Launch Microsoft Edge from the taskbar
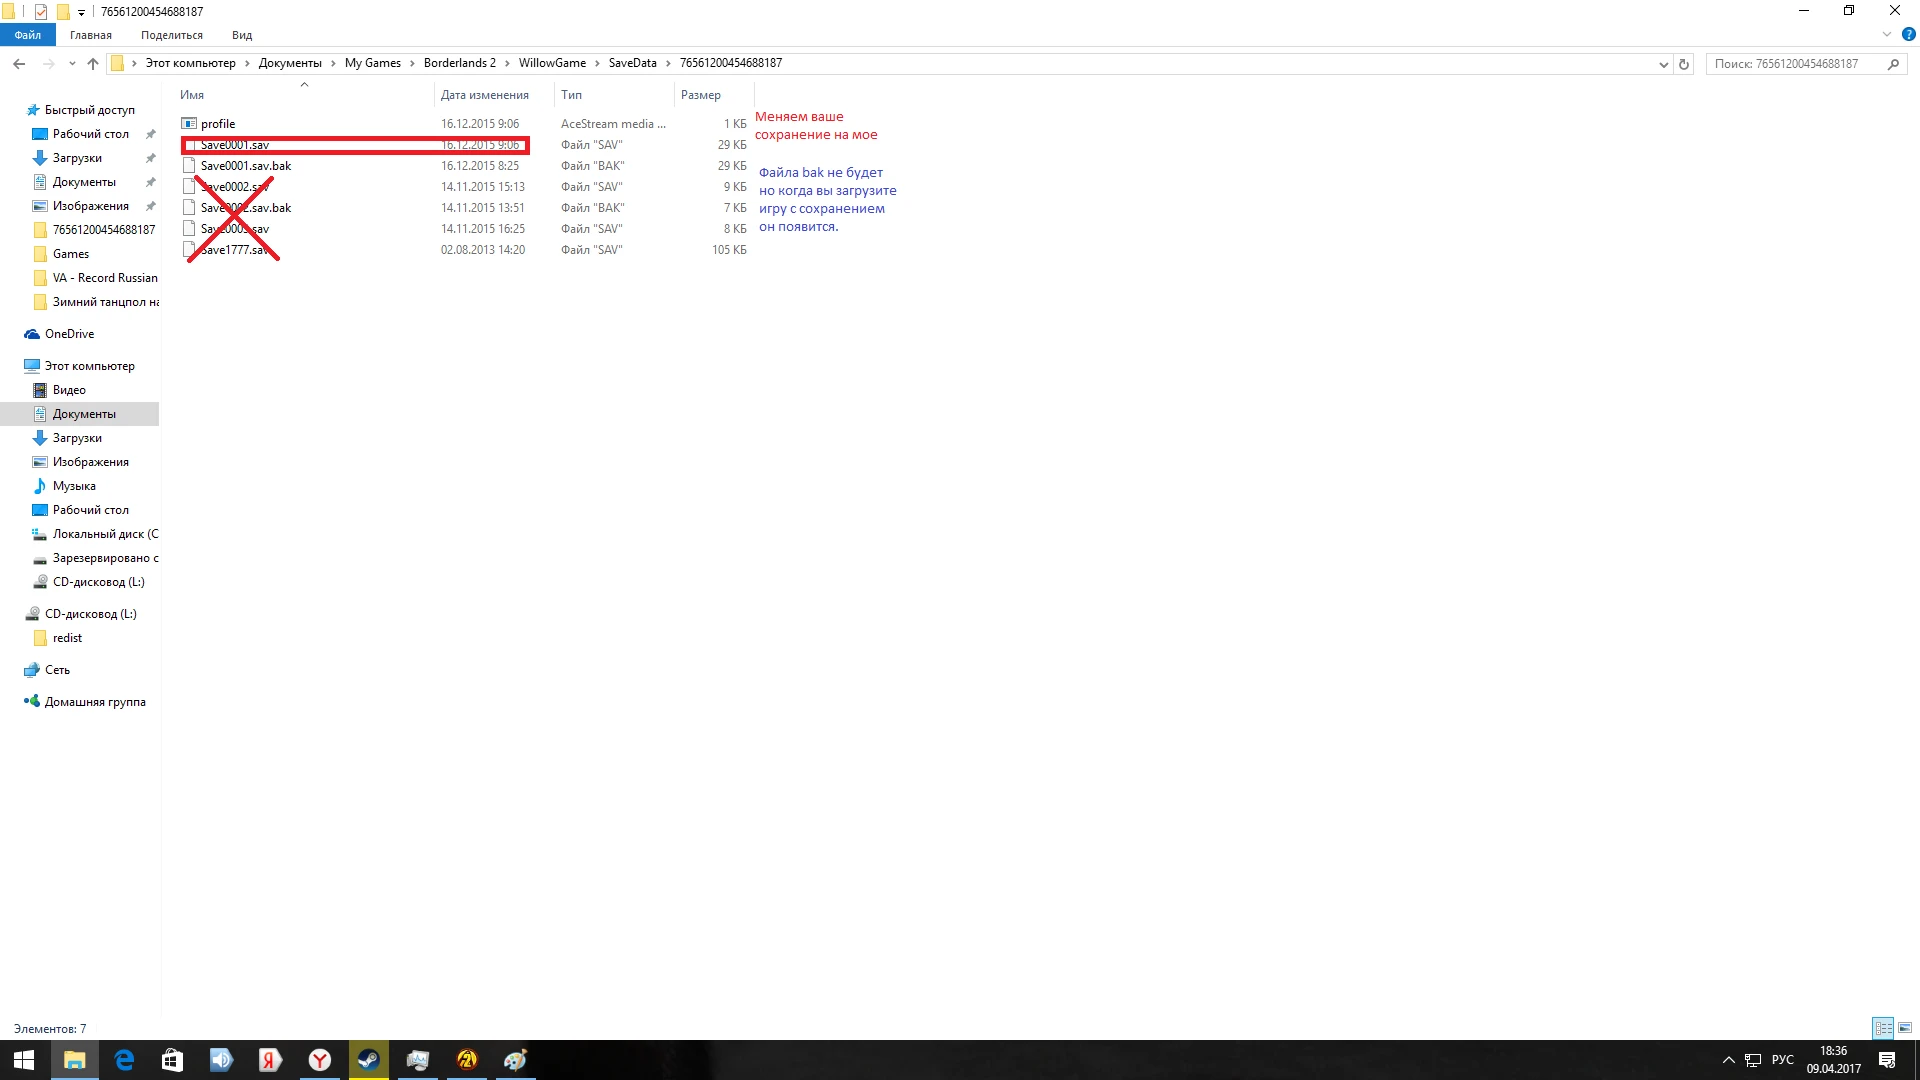Viewport: 1920px width, 1080px height. coord(124,1060)
